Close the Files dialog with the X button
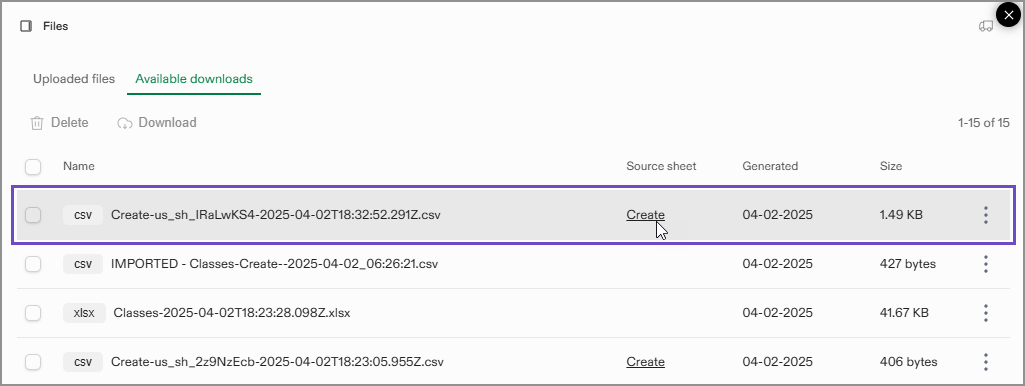 1009,14
